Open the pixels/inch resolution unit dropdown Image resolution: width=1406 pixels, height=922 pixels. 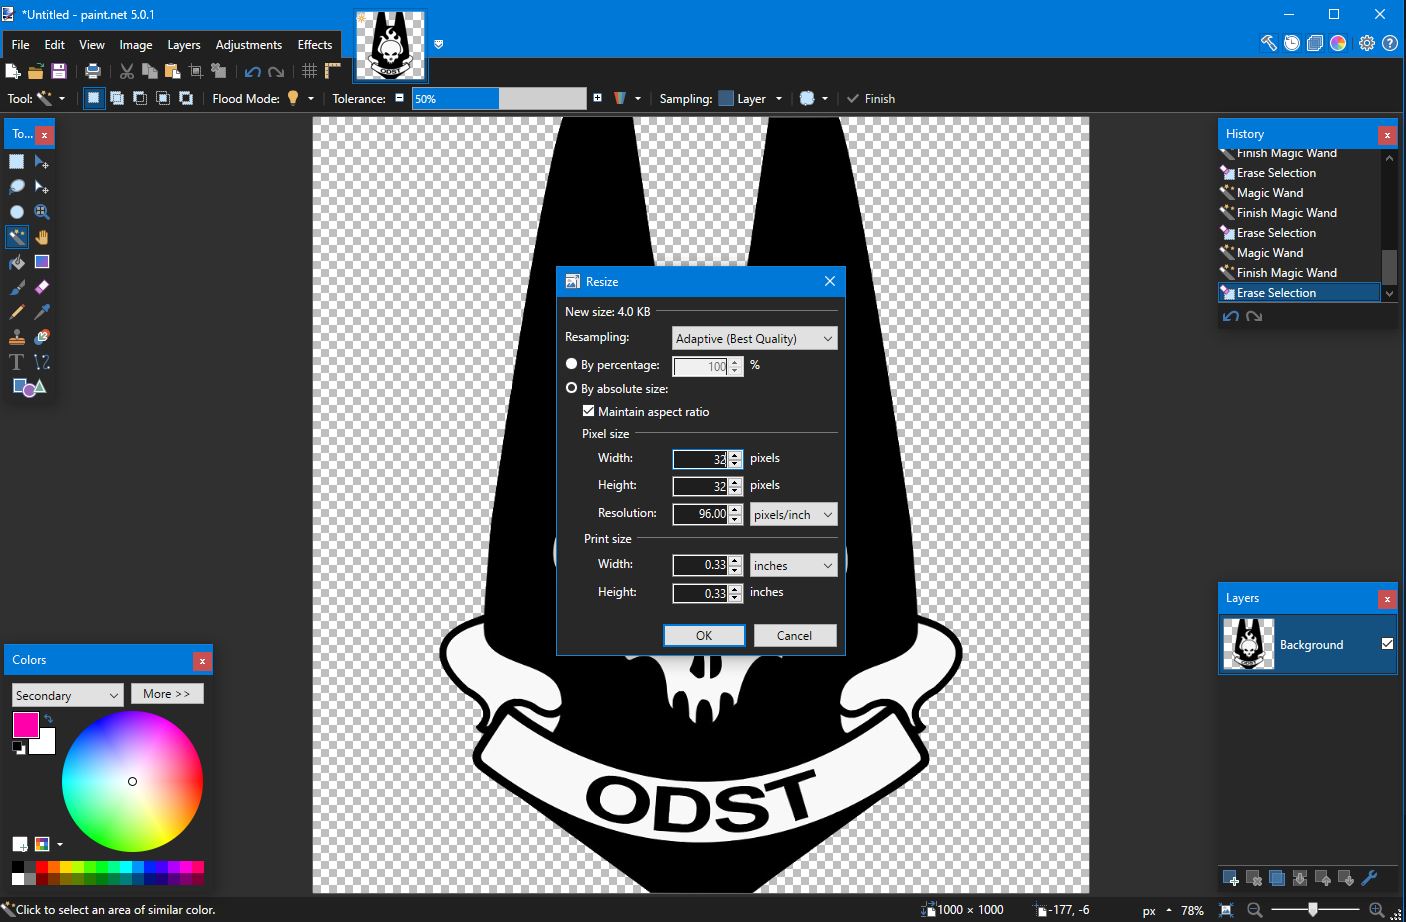793,514
